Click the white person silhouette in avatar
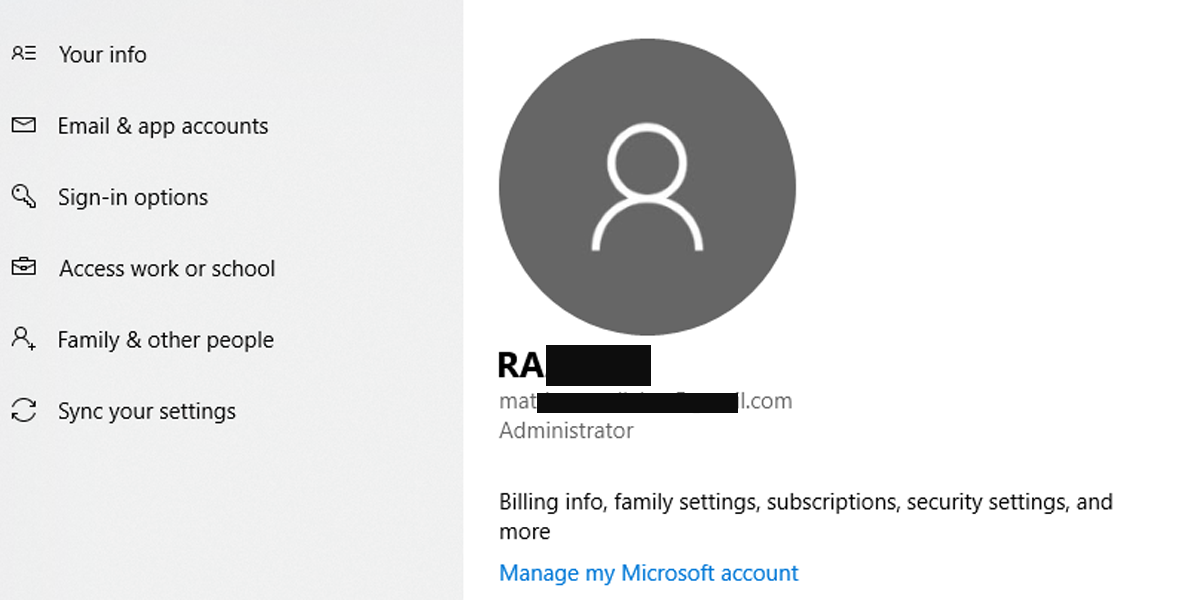 [x=647, y=190]
